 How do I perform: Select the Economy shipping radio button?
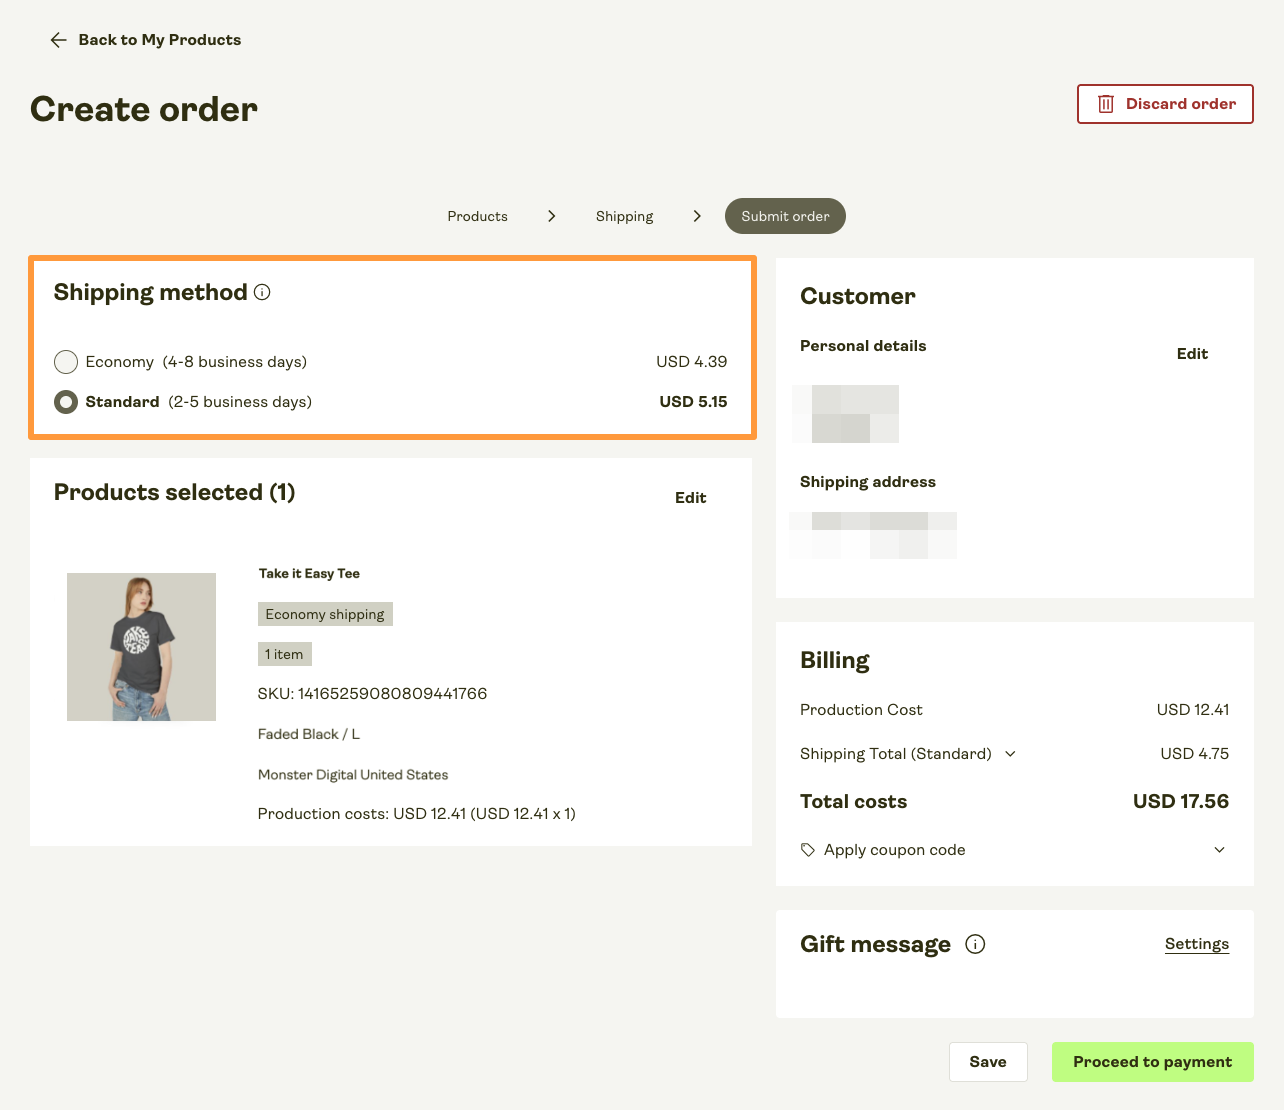point(66,361)
